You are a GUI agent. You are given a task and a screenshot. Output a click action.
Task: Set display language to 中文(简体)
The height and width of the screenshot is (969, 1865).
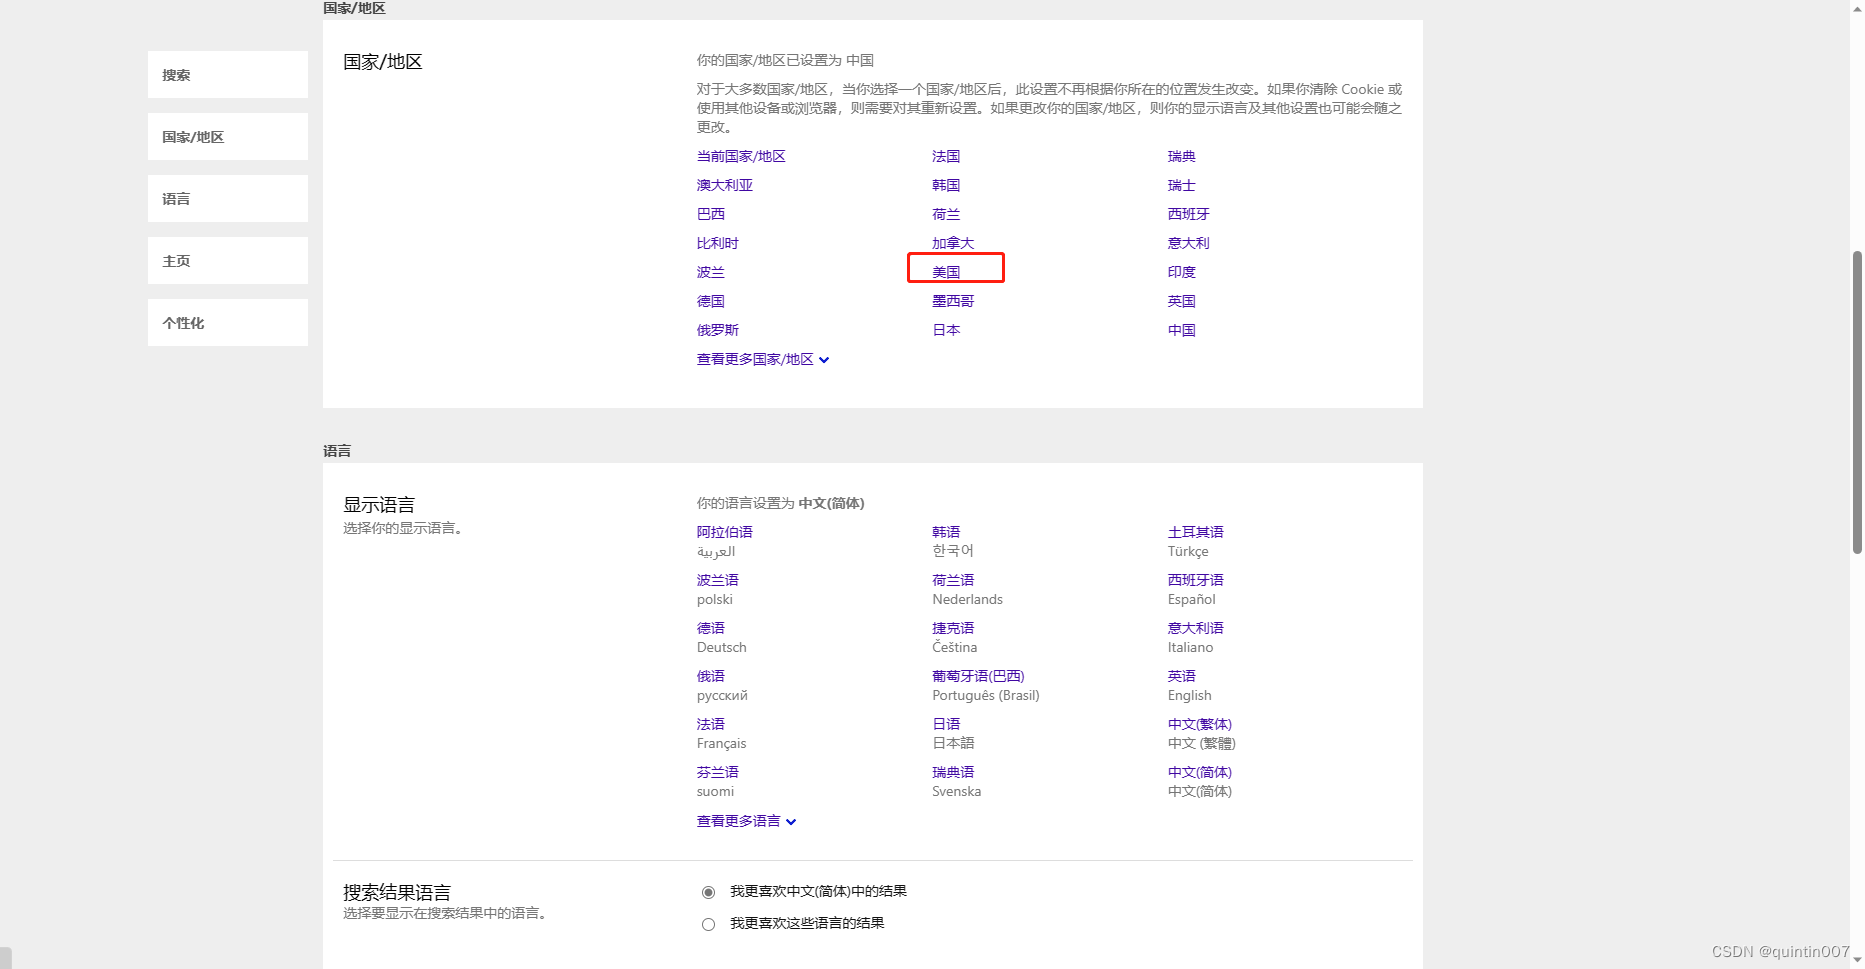(x=1200, y=772)
